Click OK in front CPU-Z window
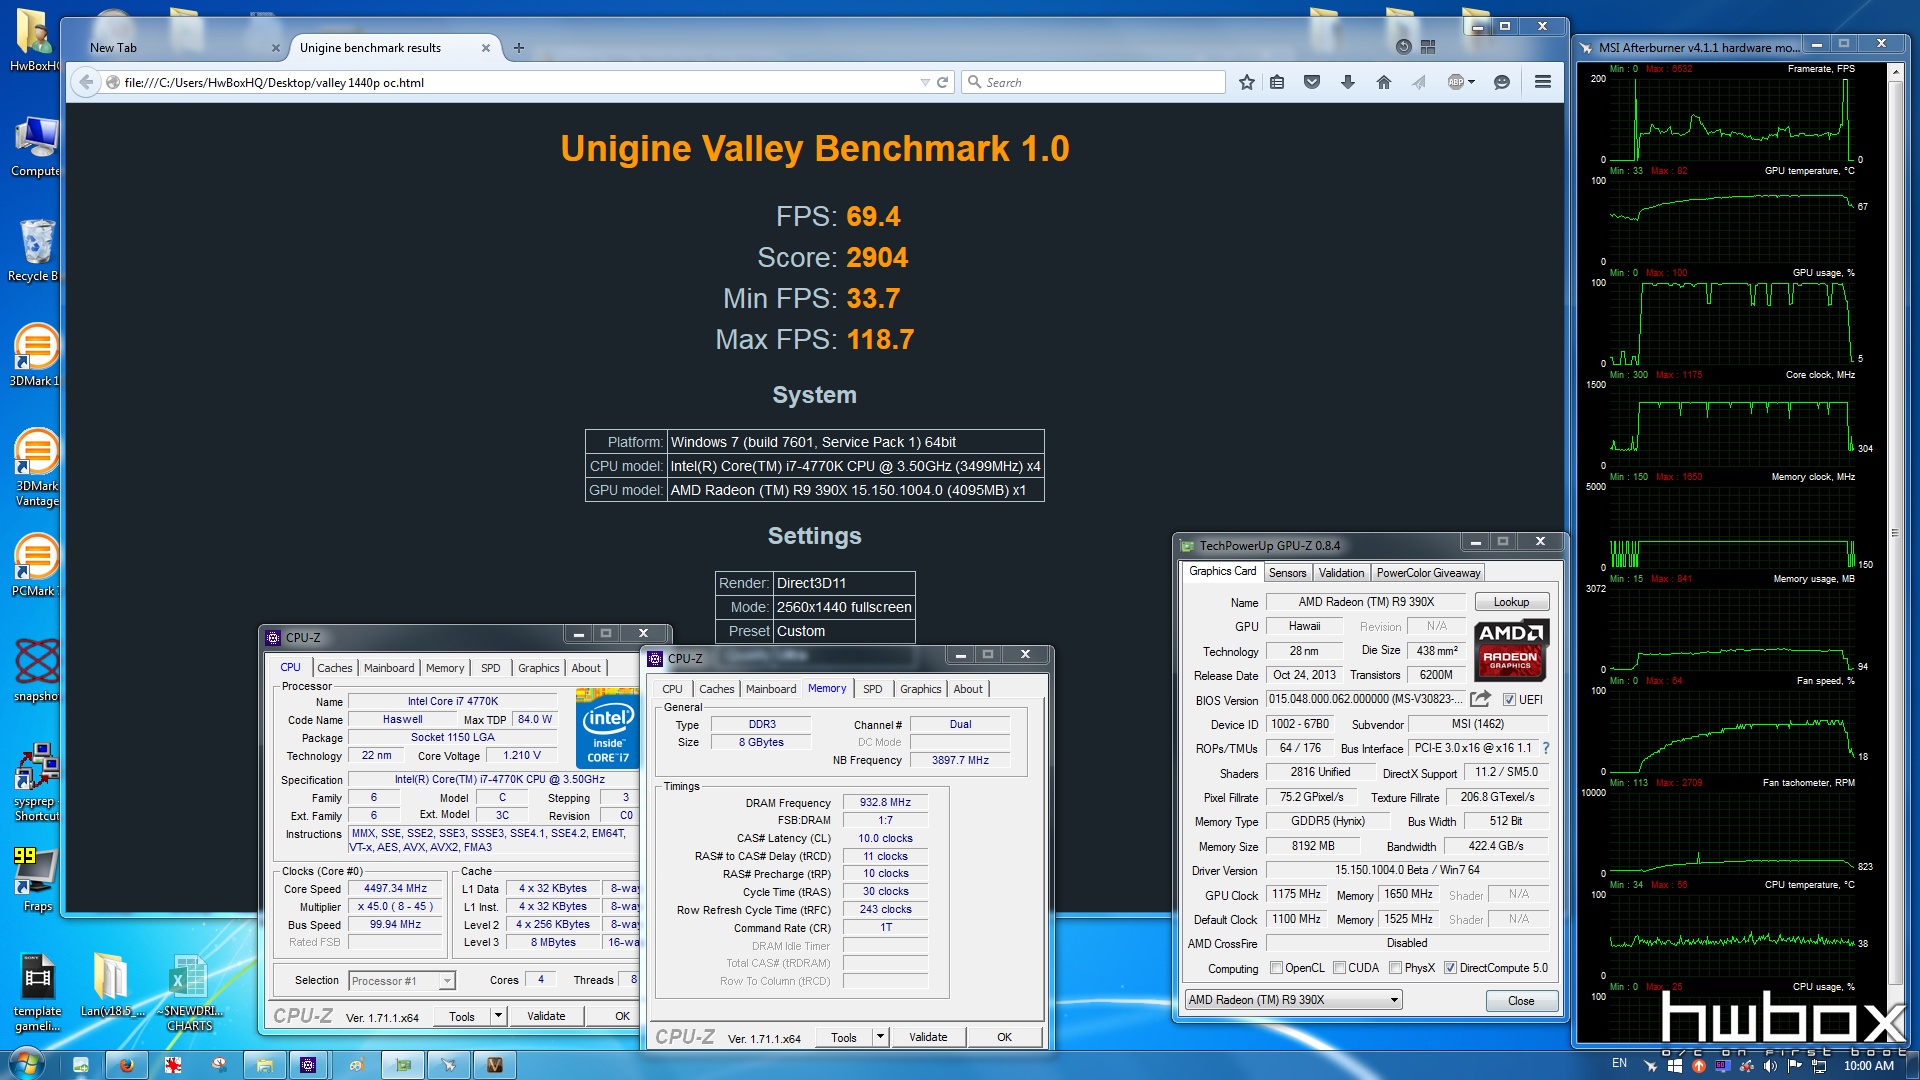 1004,1037
